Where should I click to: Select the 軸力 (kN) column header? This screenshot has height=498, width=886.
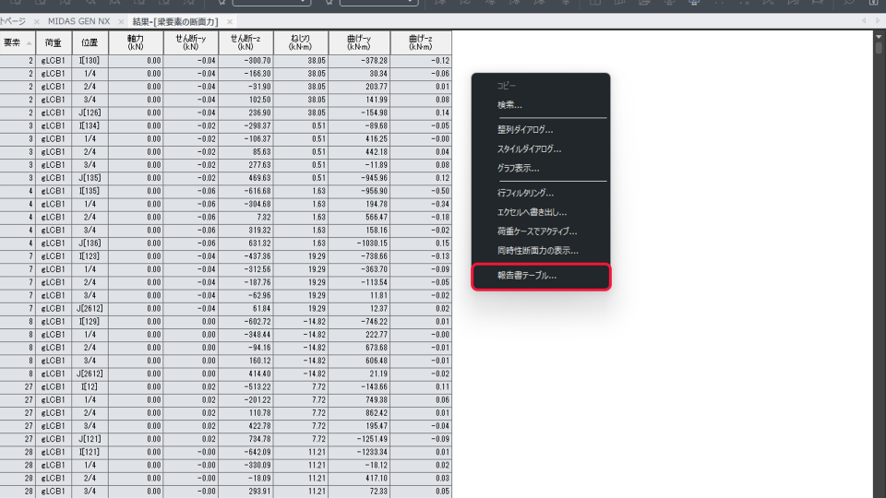click(x=136, y=43)
